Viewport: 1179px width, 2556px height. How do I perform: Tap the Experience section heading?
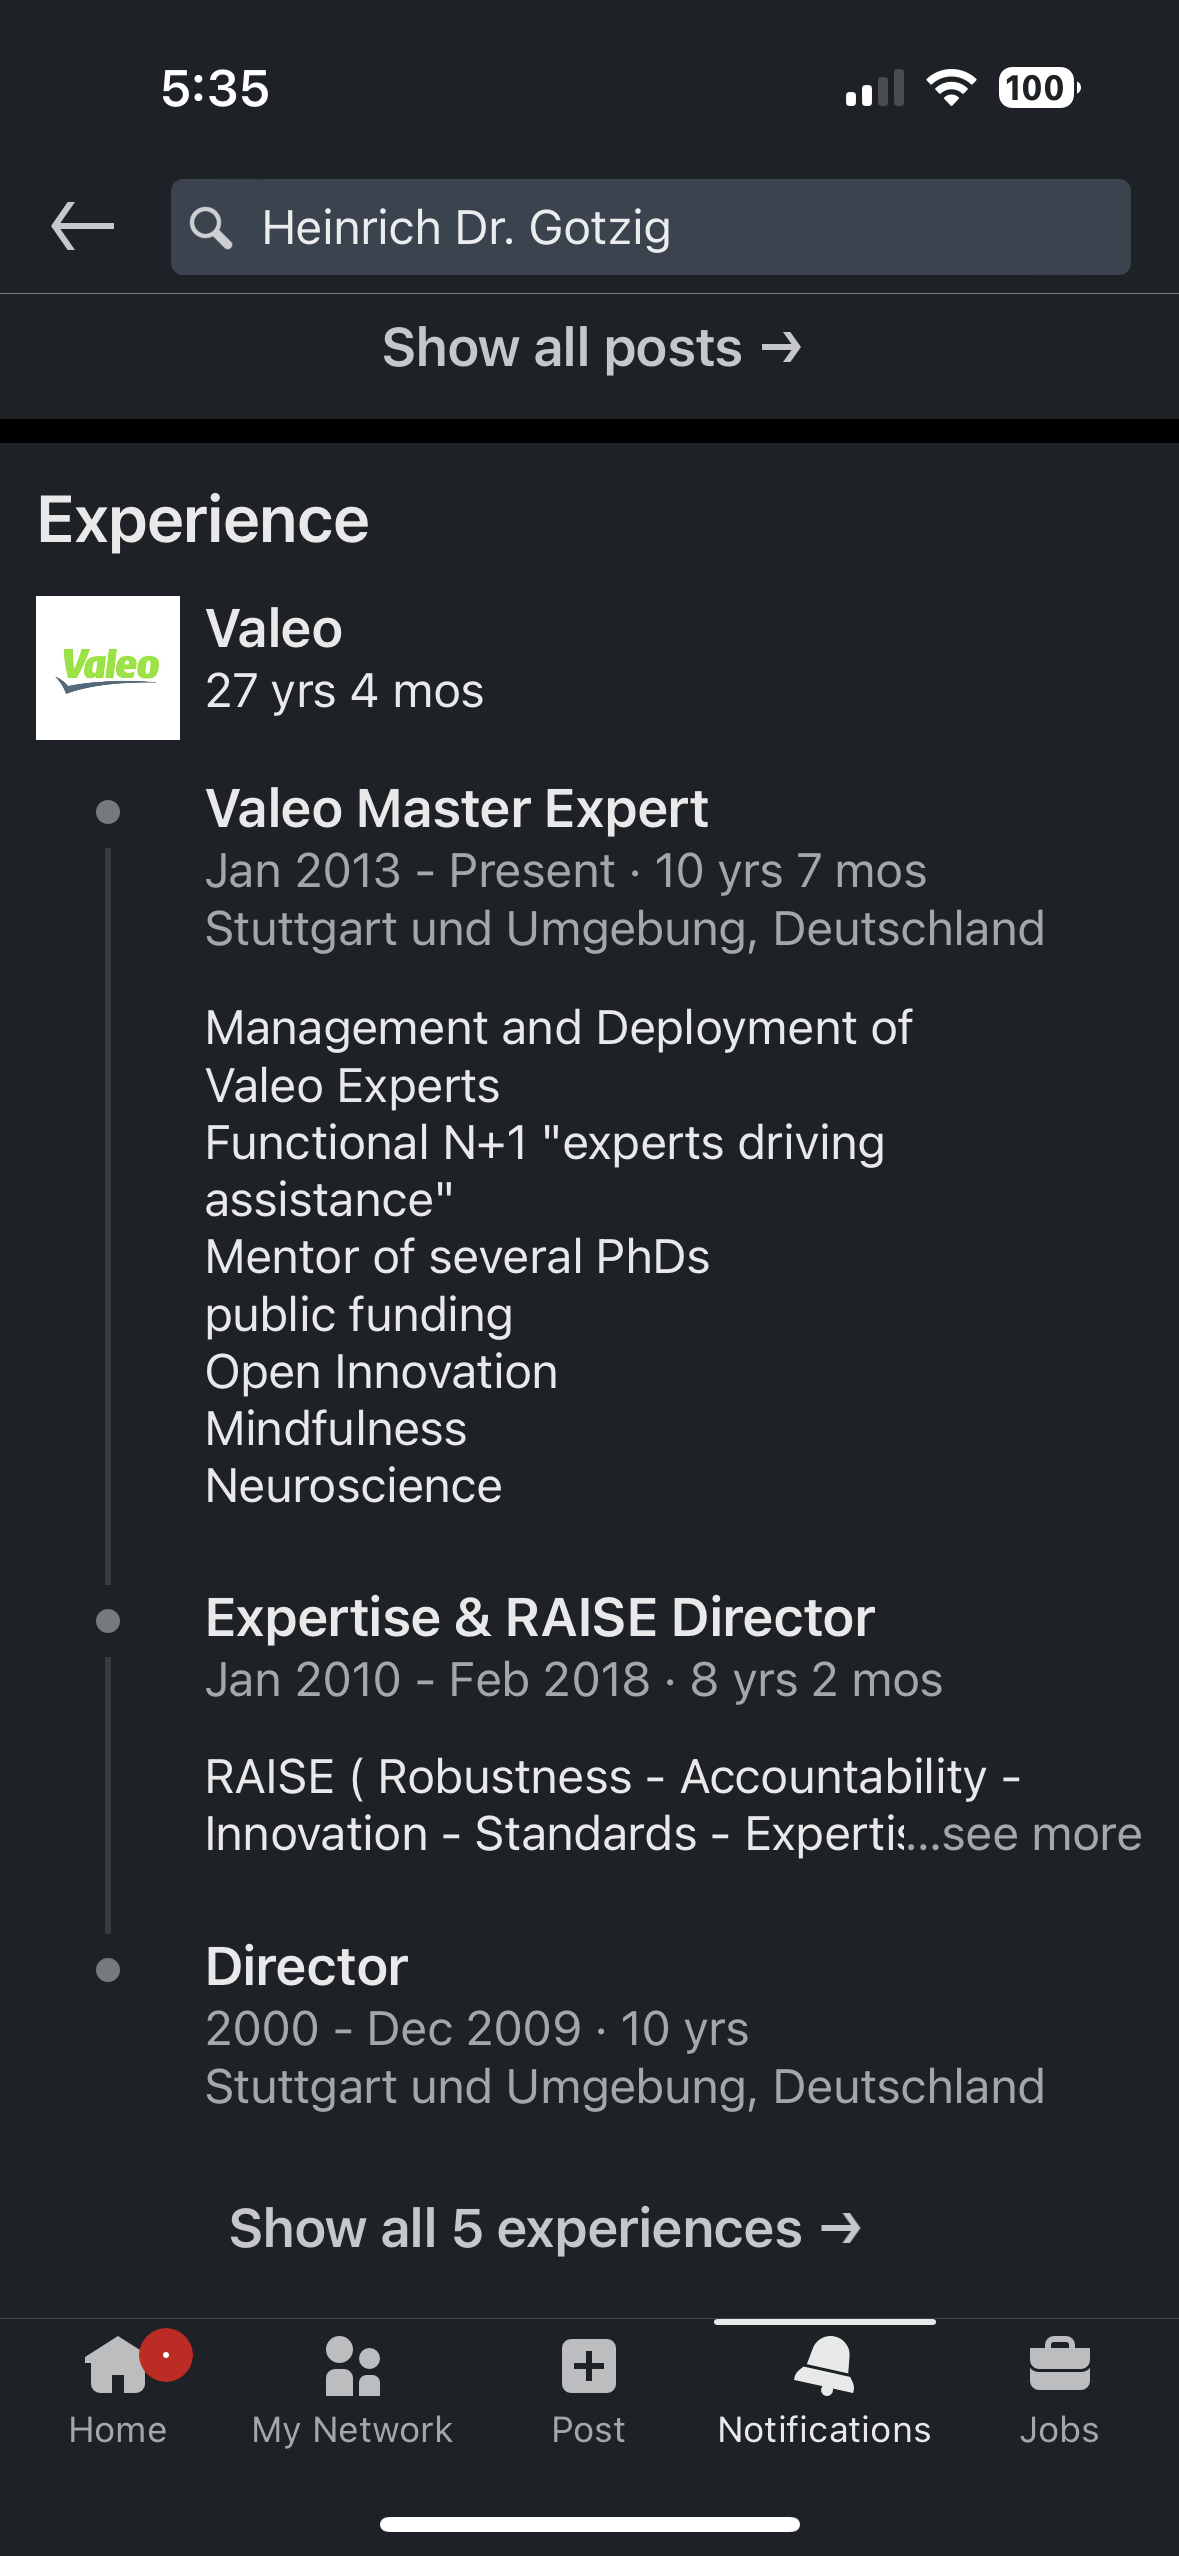tap(203, 521)
